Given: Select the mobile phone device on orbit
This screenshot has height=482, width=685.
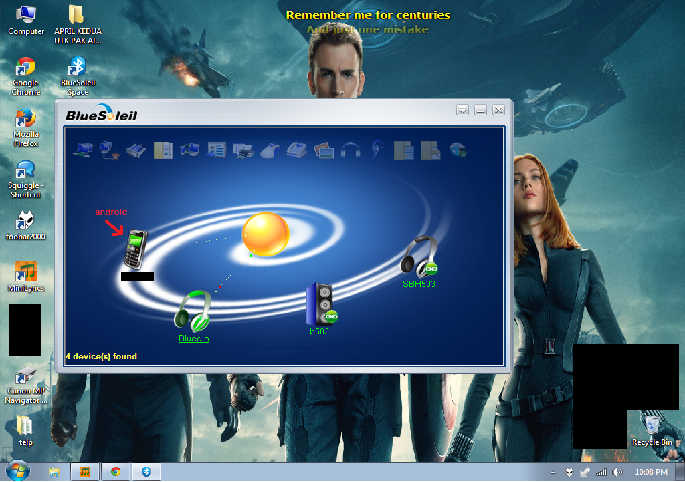Looking at the screenshot, I should pos(136,249).
